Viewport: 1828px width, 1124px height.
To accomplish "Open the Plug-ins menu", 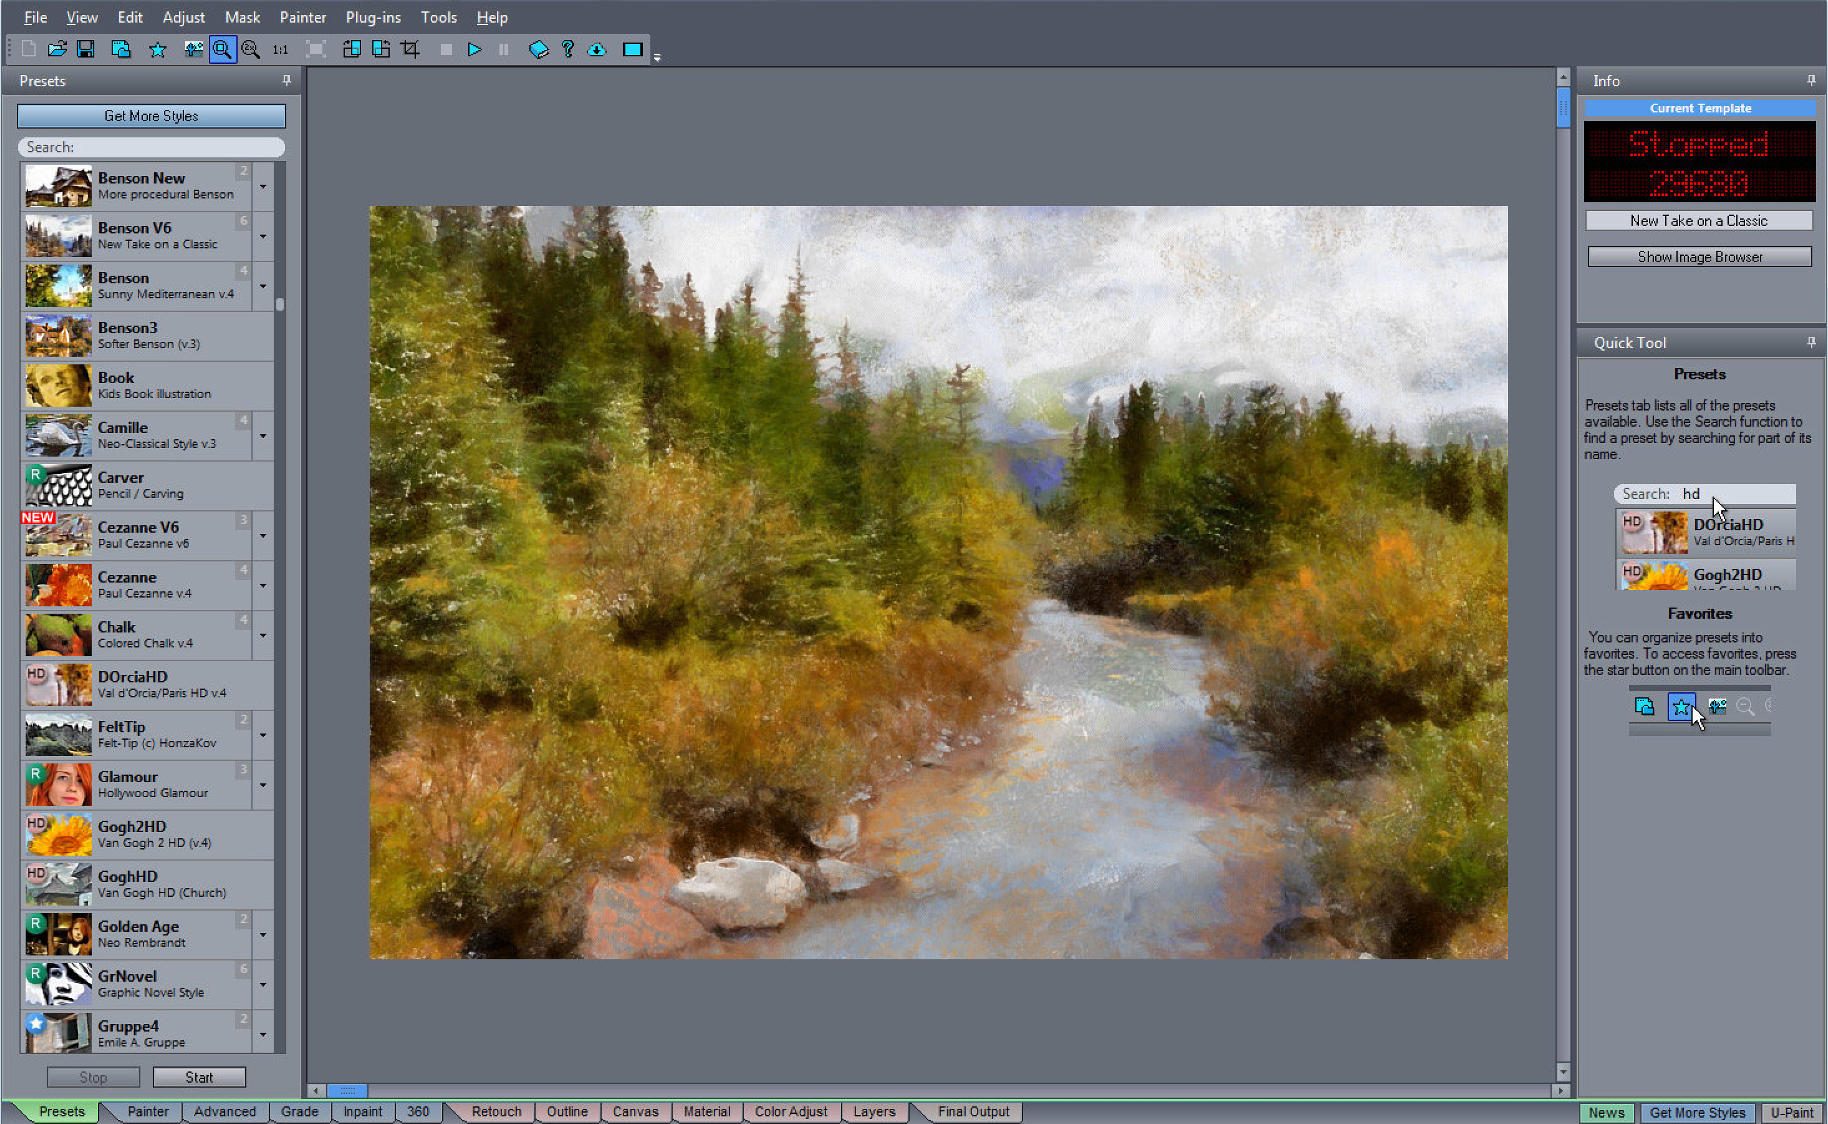I will coord(373,17).
